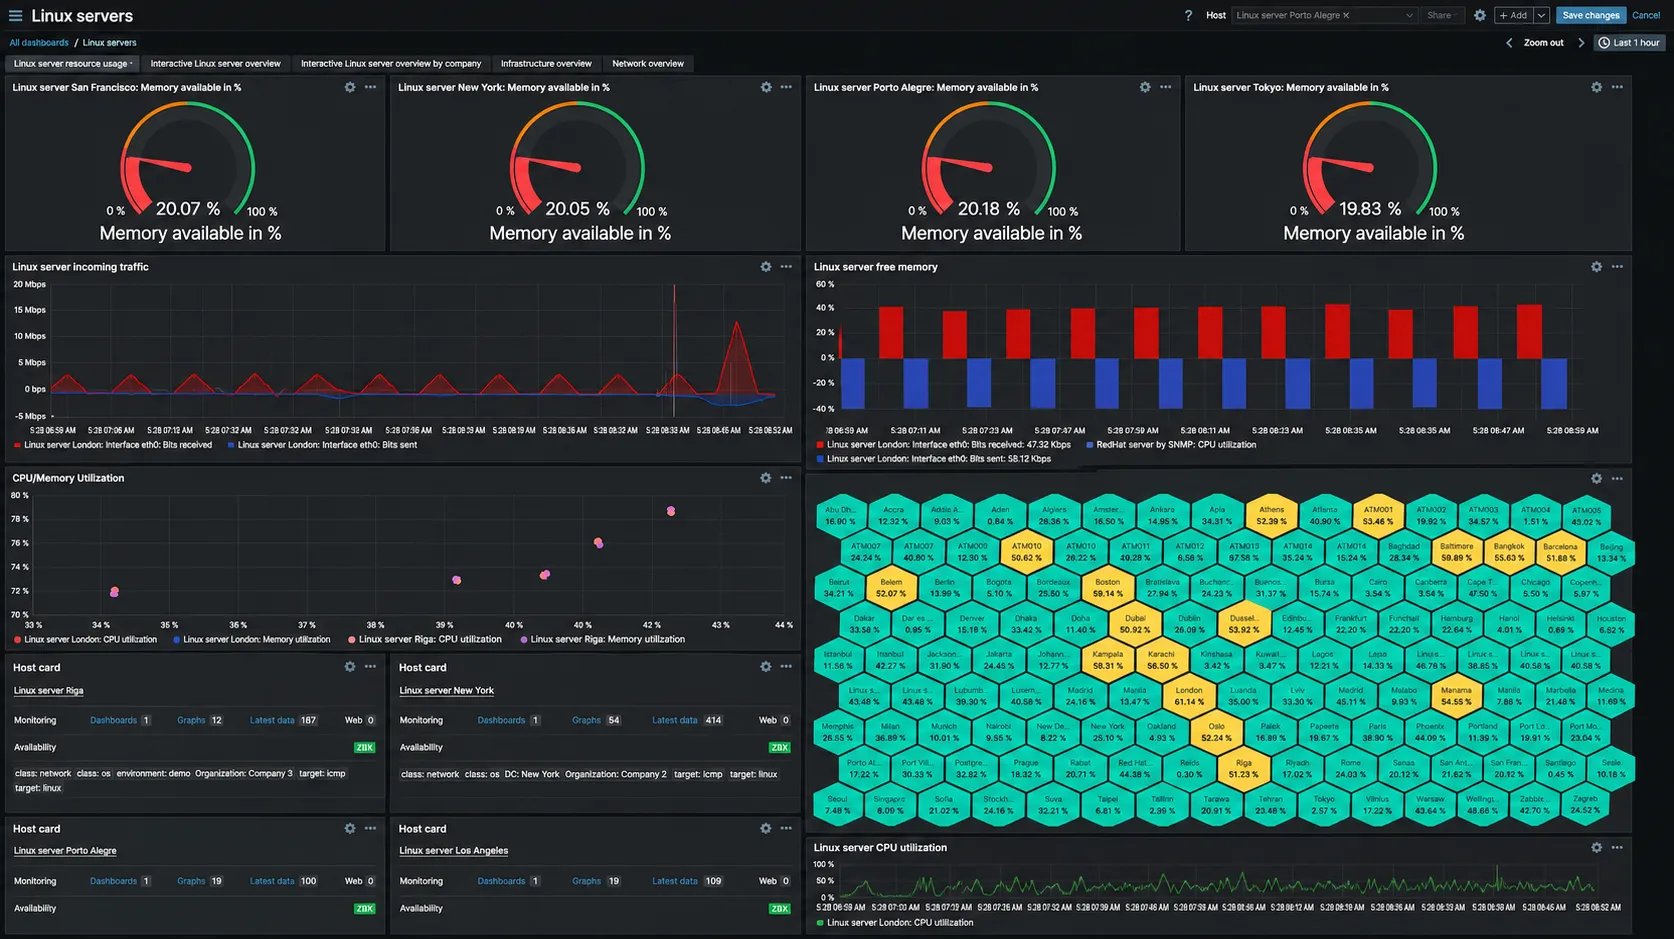Edit Los Angeles host card via gear
The image size is (1674, 939).
coord(766,828)
